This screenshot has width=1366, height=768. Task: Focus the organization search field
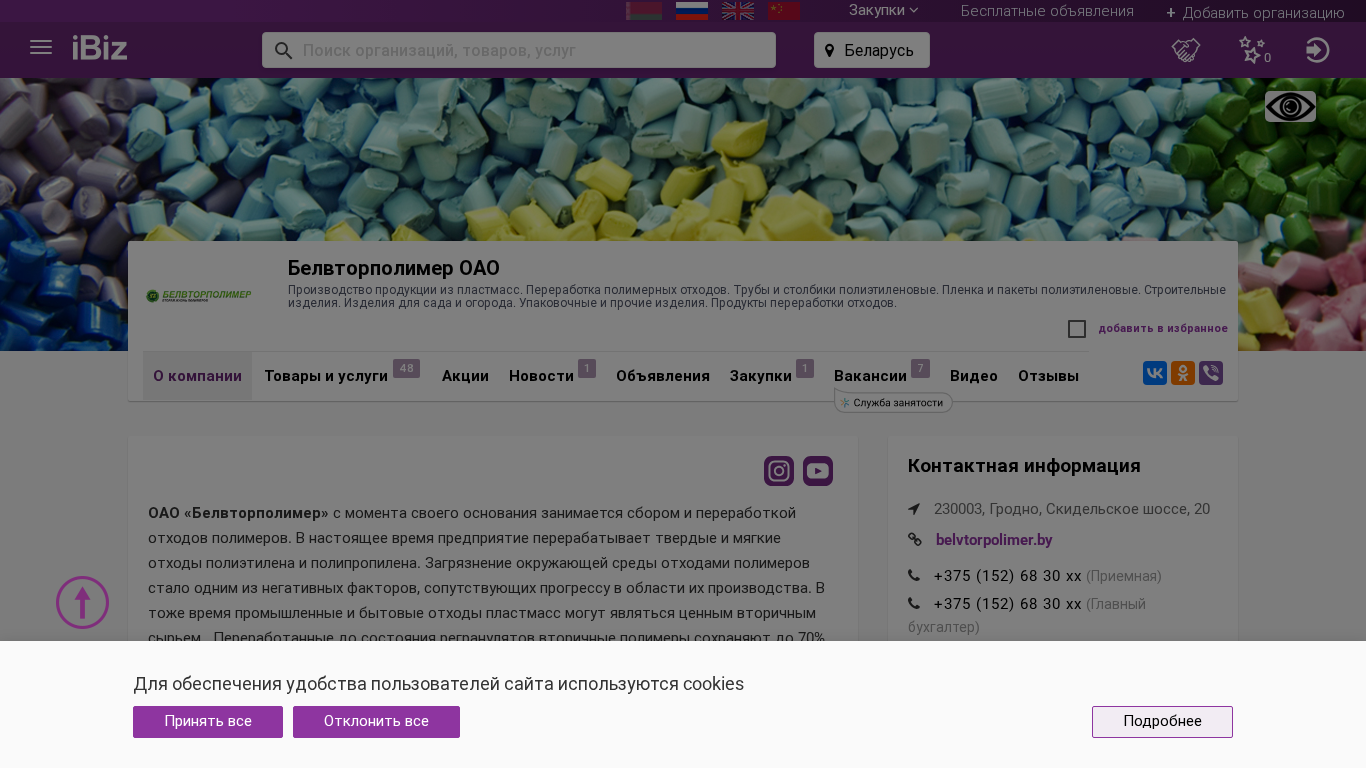(519, 50)
